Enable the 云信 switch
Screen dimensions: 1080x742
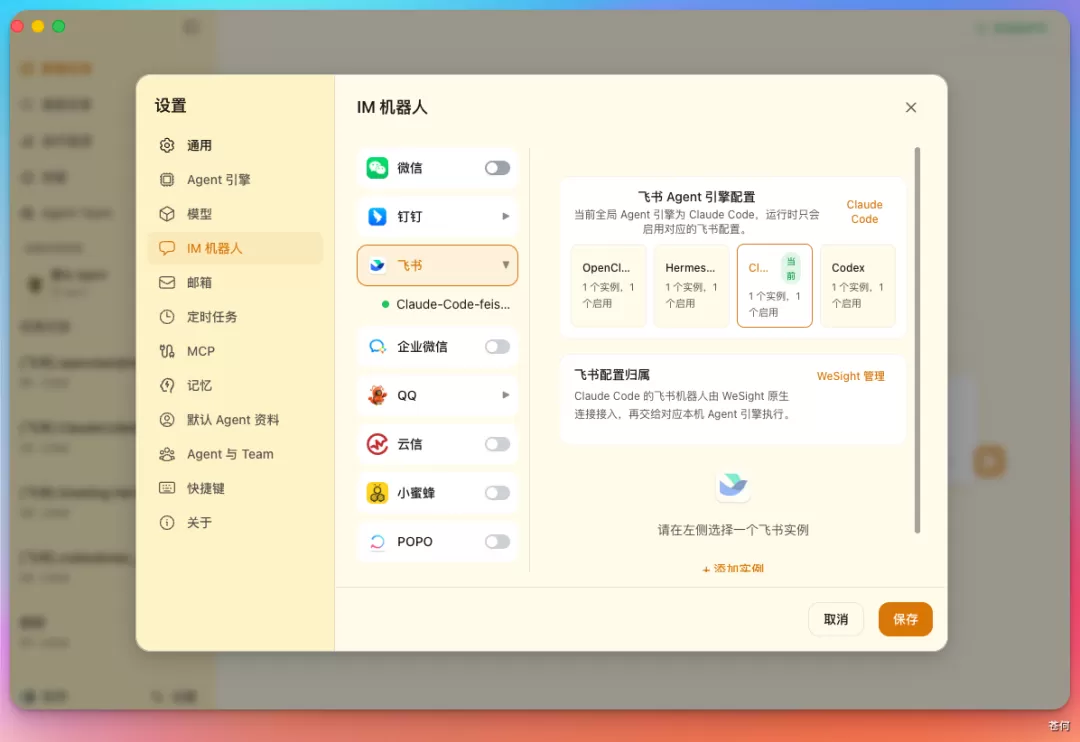pyautogui.click(x=497, y=444)
